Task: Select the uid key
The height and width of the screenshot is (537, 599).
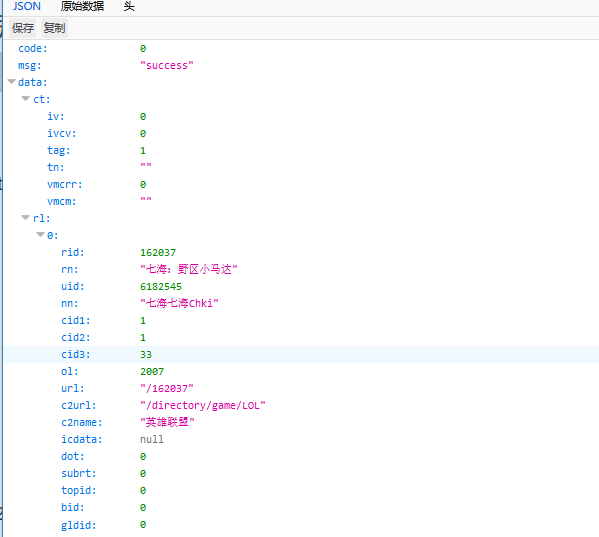Action: [73, 286]
